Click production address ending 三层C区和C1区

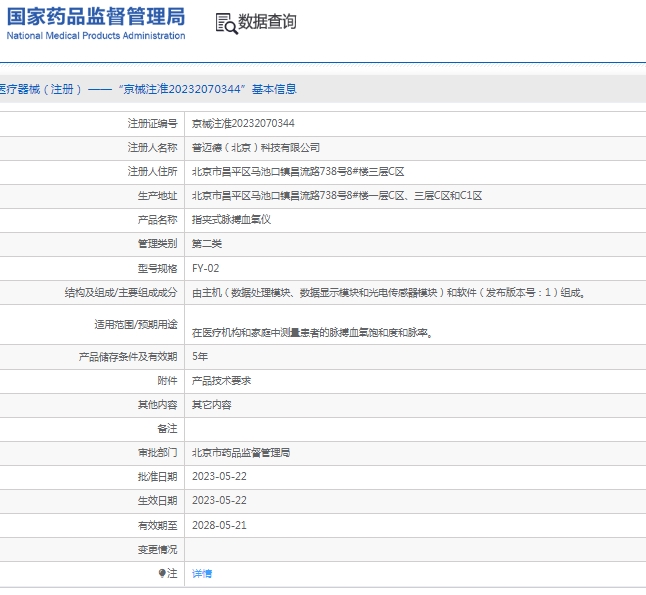pos(337,195)
